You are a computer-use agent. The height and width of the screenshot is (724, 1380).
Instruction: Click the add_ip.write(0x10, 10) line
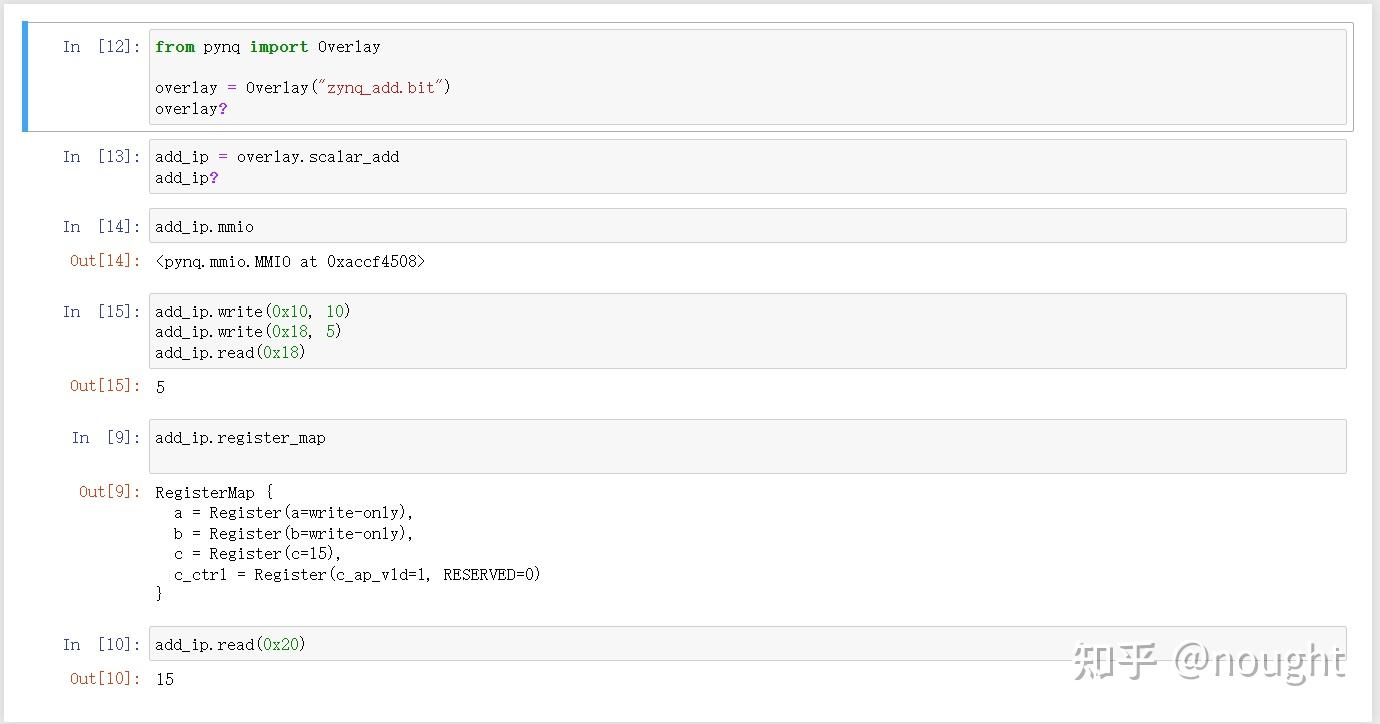tap(253, 311)
